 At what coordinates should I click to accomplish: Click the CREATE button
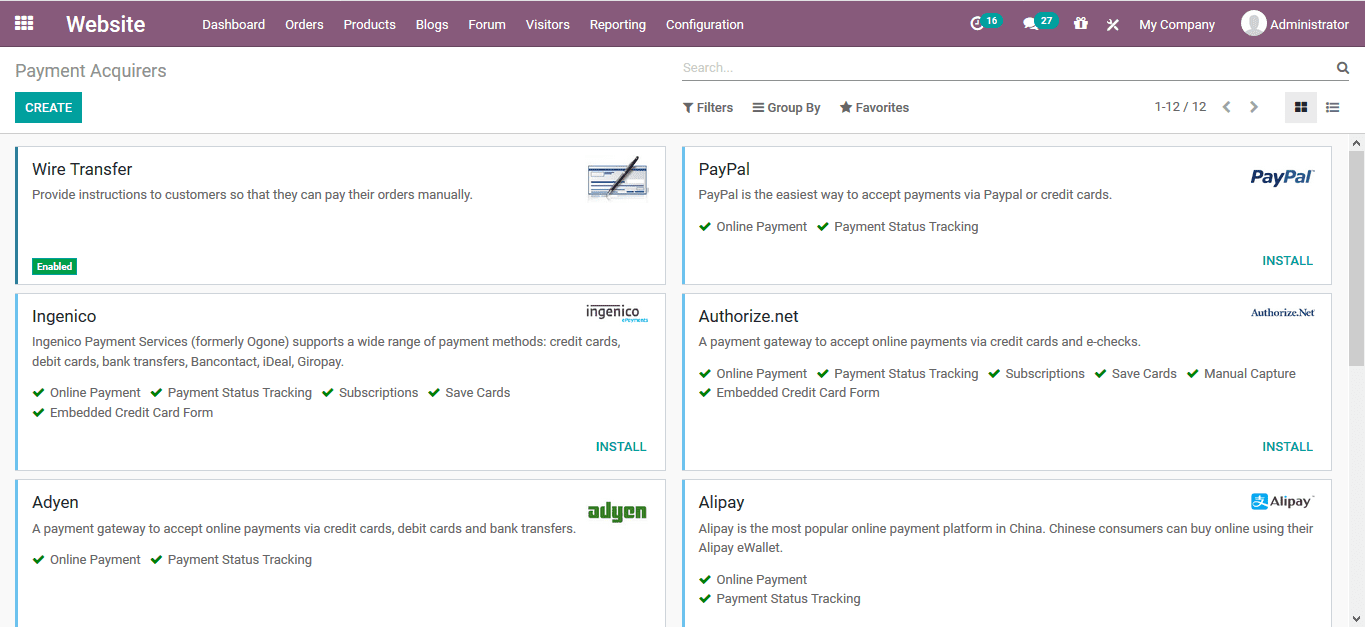[x=48, y=107]
